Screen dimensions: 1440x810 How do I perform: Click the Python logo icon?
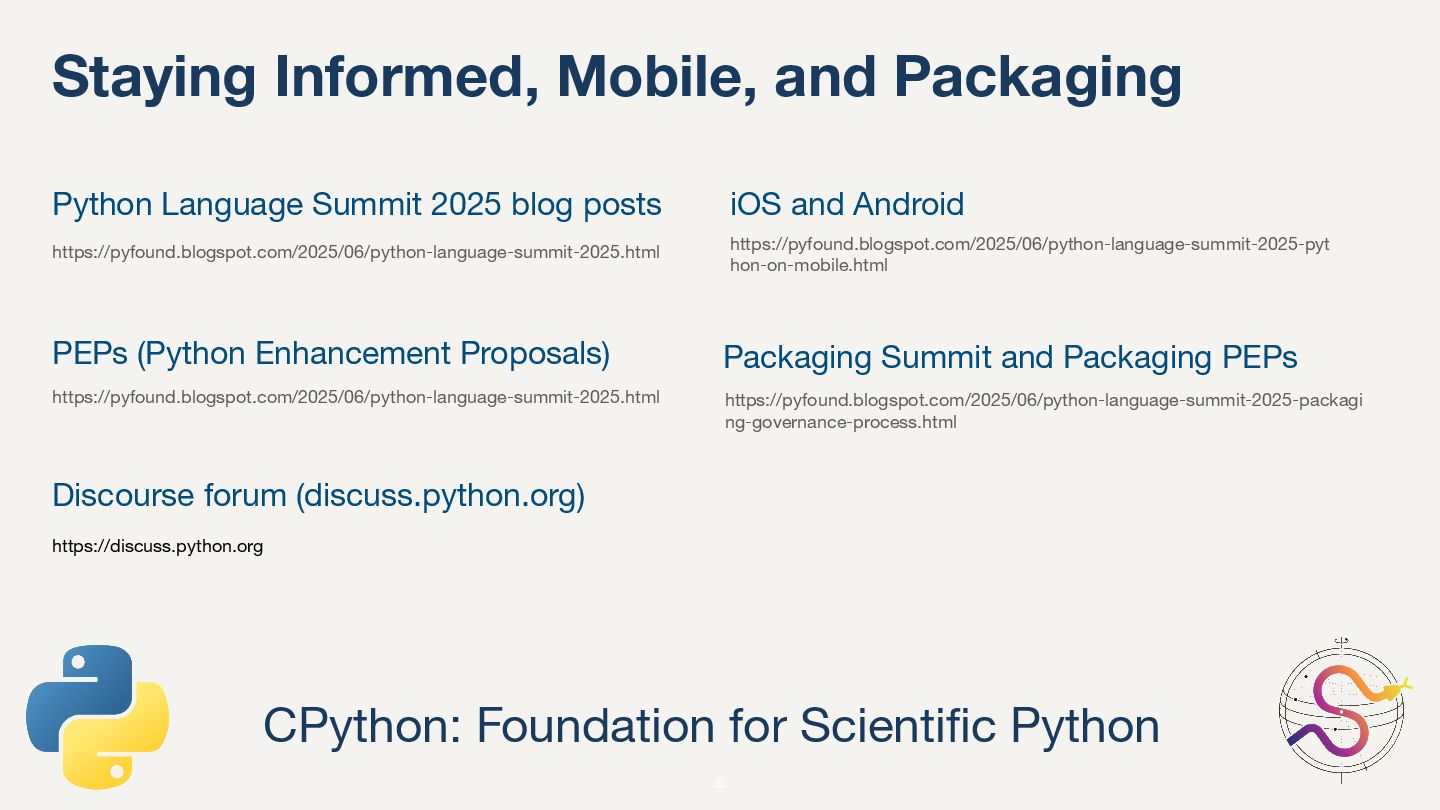97,716
